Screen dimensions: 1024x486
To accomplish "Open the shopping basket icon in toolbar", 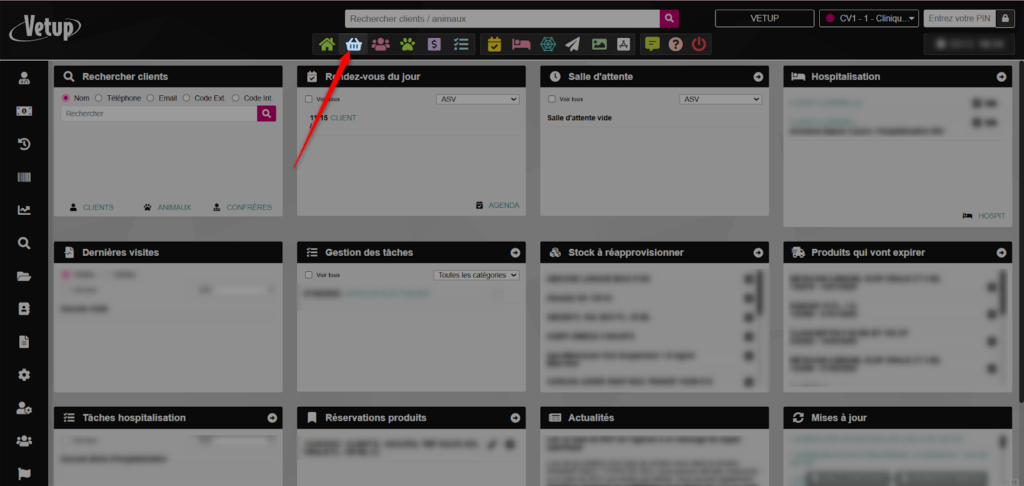I will [353, 44].
